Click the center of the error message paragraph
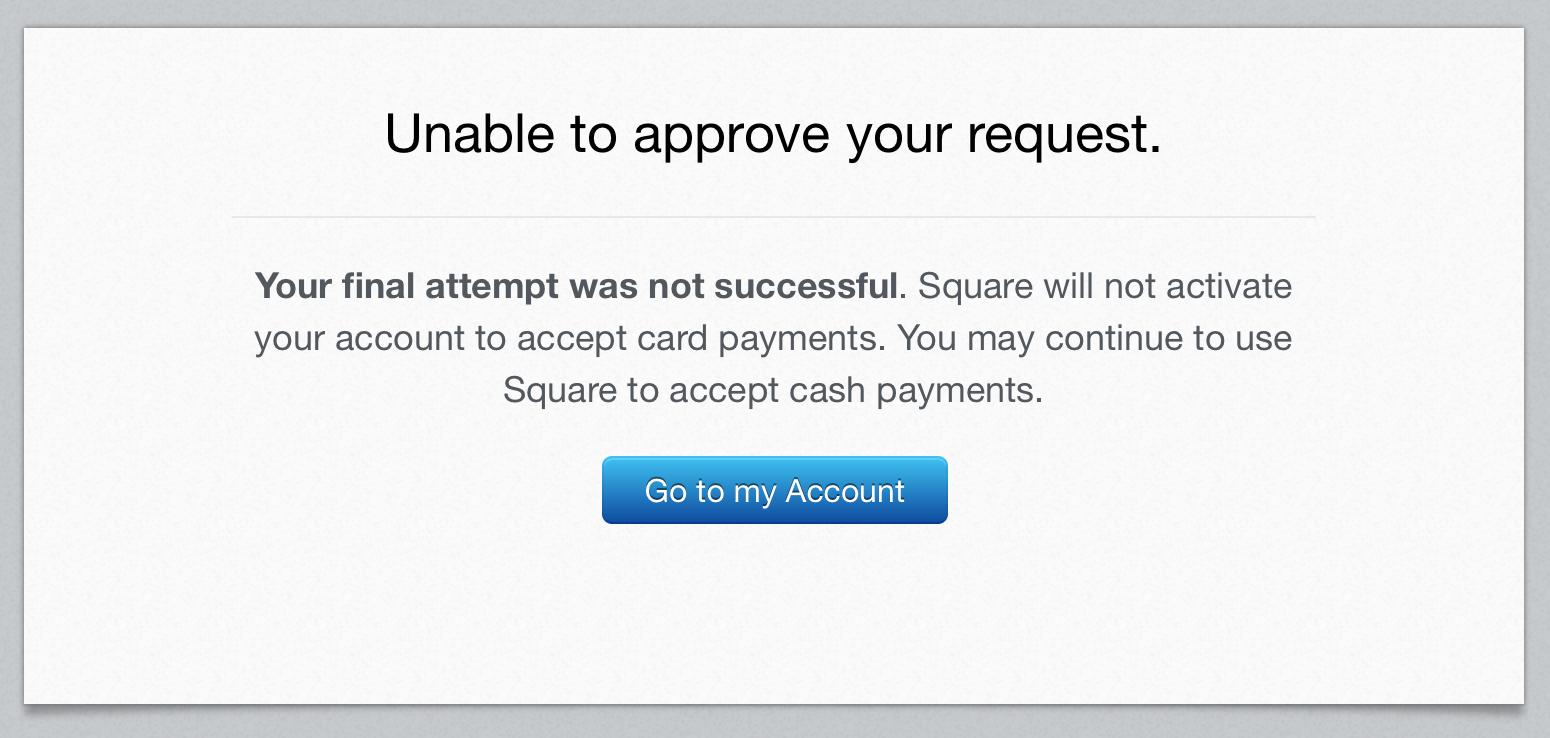This screenshot has width=1550, height=738. (x=773, y=337)
